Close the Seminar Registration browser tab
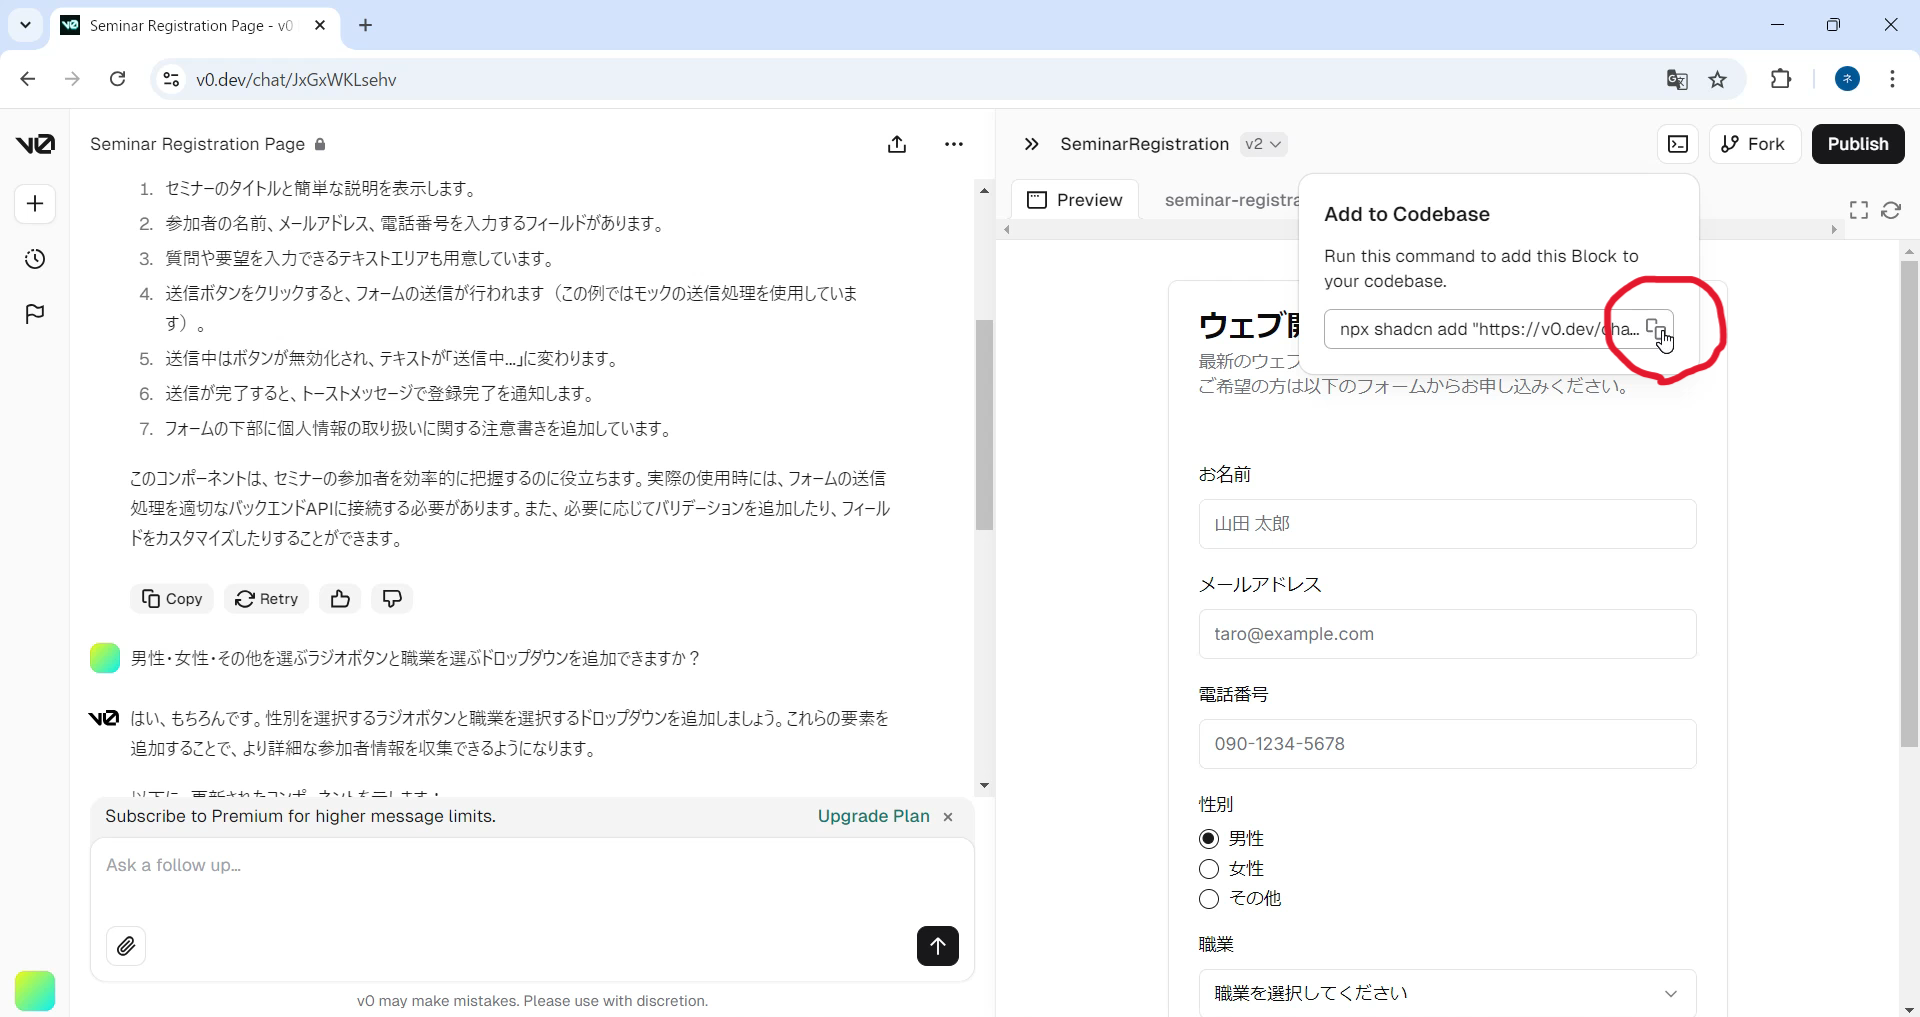 320,26
